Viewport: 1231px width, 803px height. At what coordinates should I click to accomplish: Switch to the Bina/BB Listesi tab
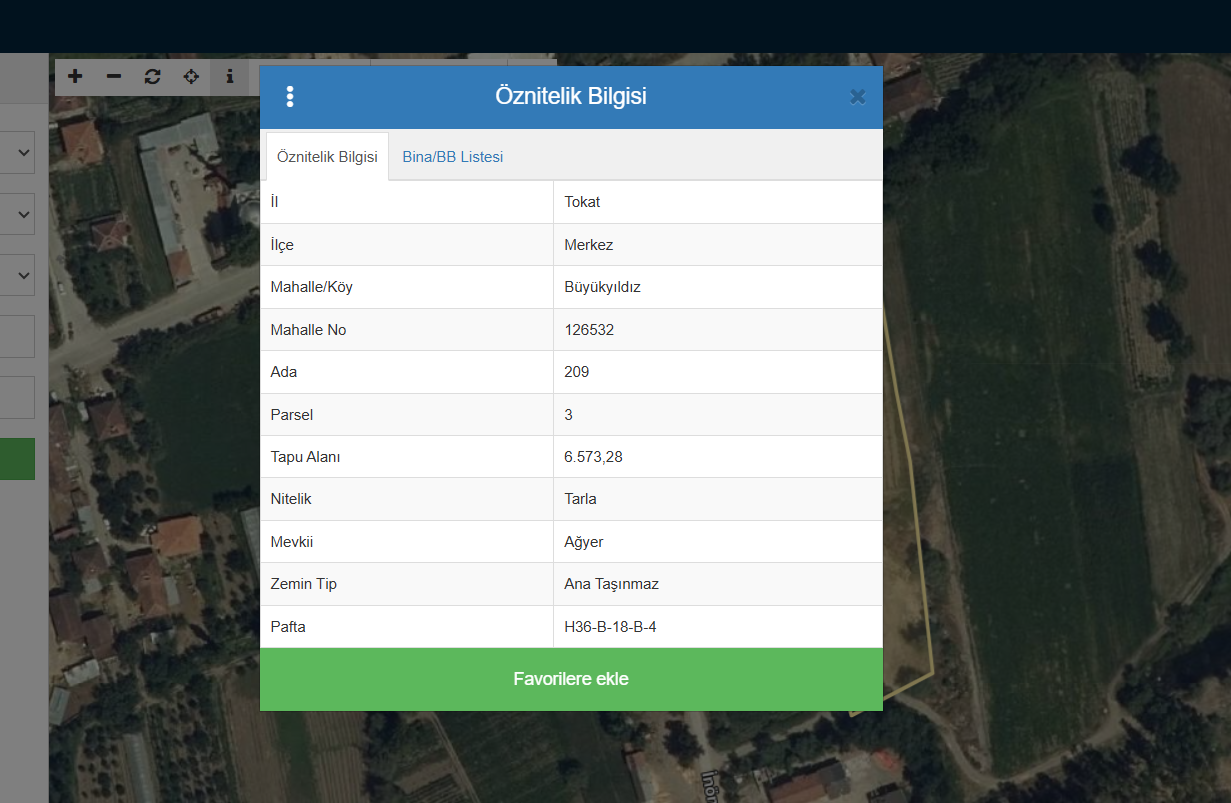point(452,157)
